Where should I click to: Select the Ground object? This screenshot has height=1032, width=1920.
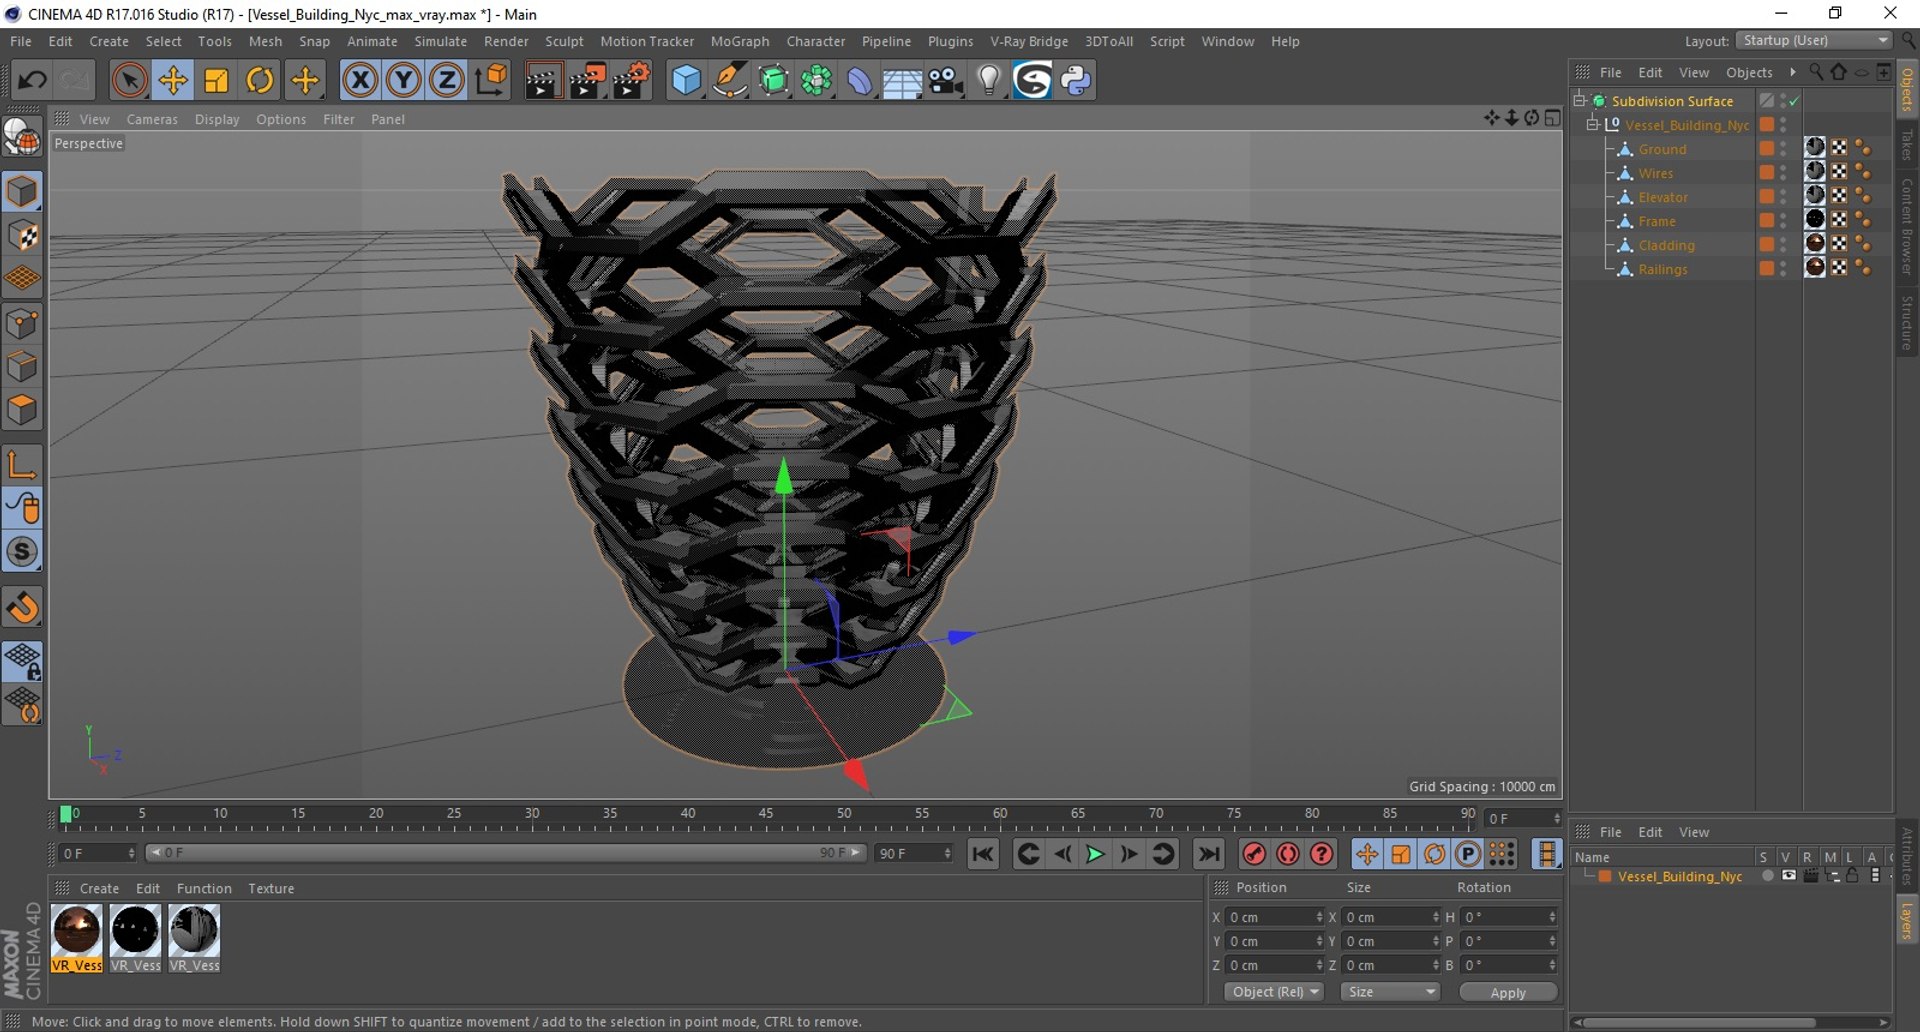pos(1662,149)
